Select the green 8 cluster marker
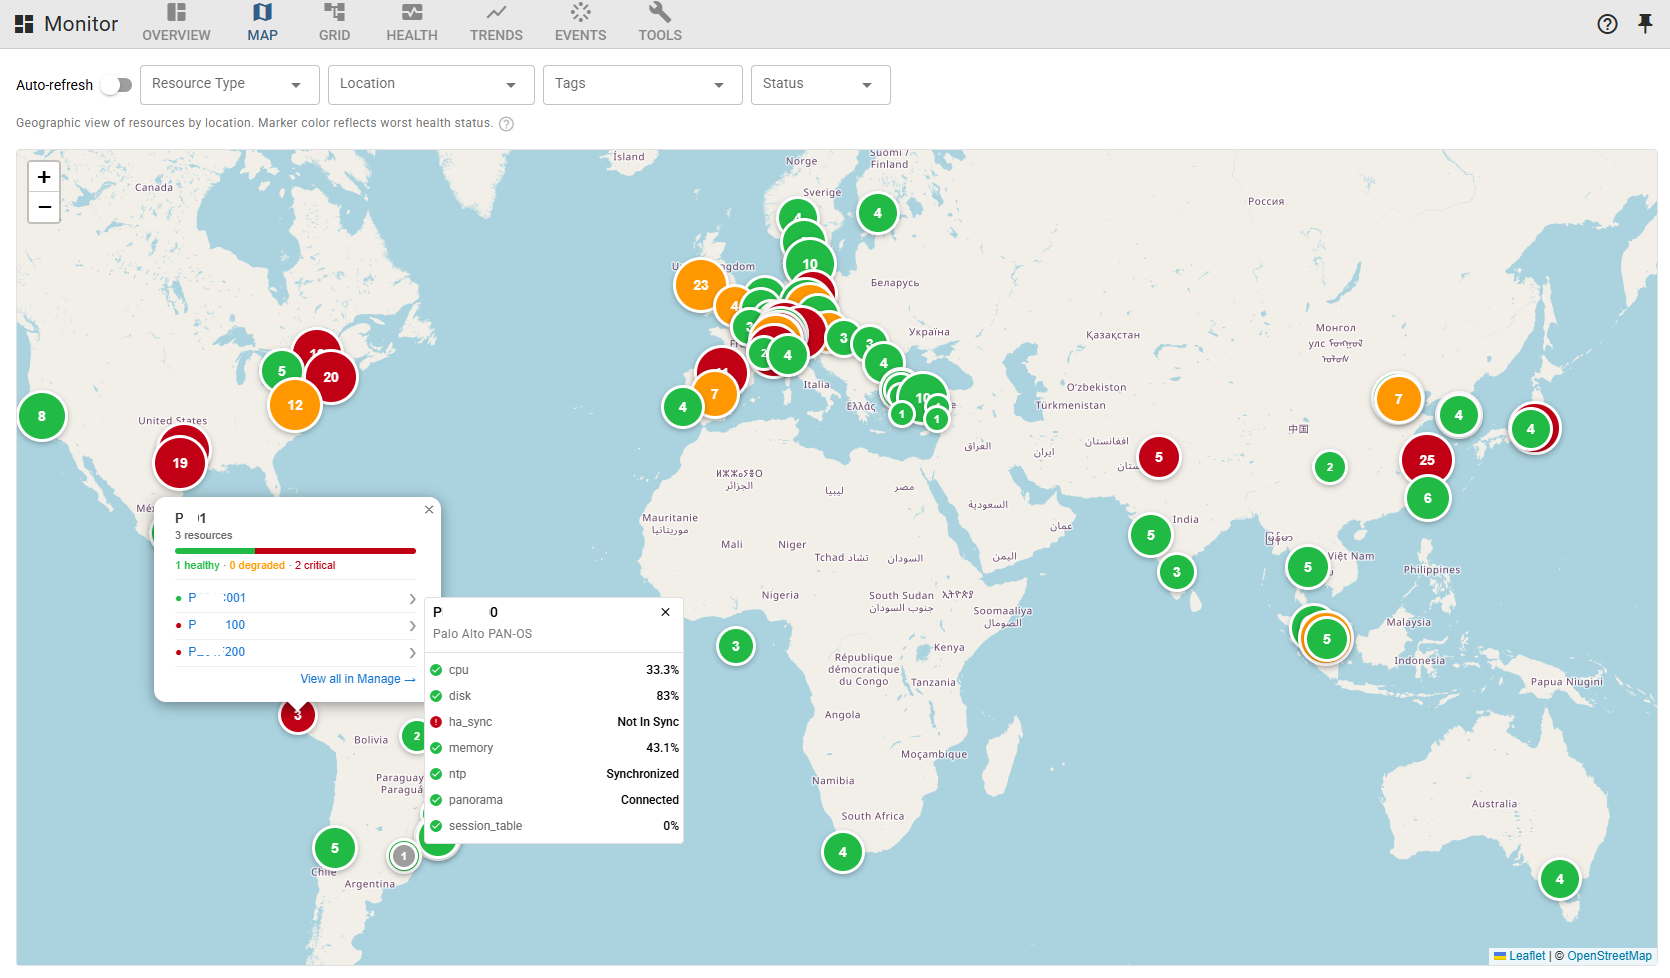The height and width of the screenshot is (978, 1670). [x=42, y=416]
